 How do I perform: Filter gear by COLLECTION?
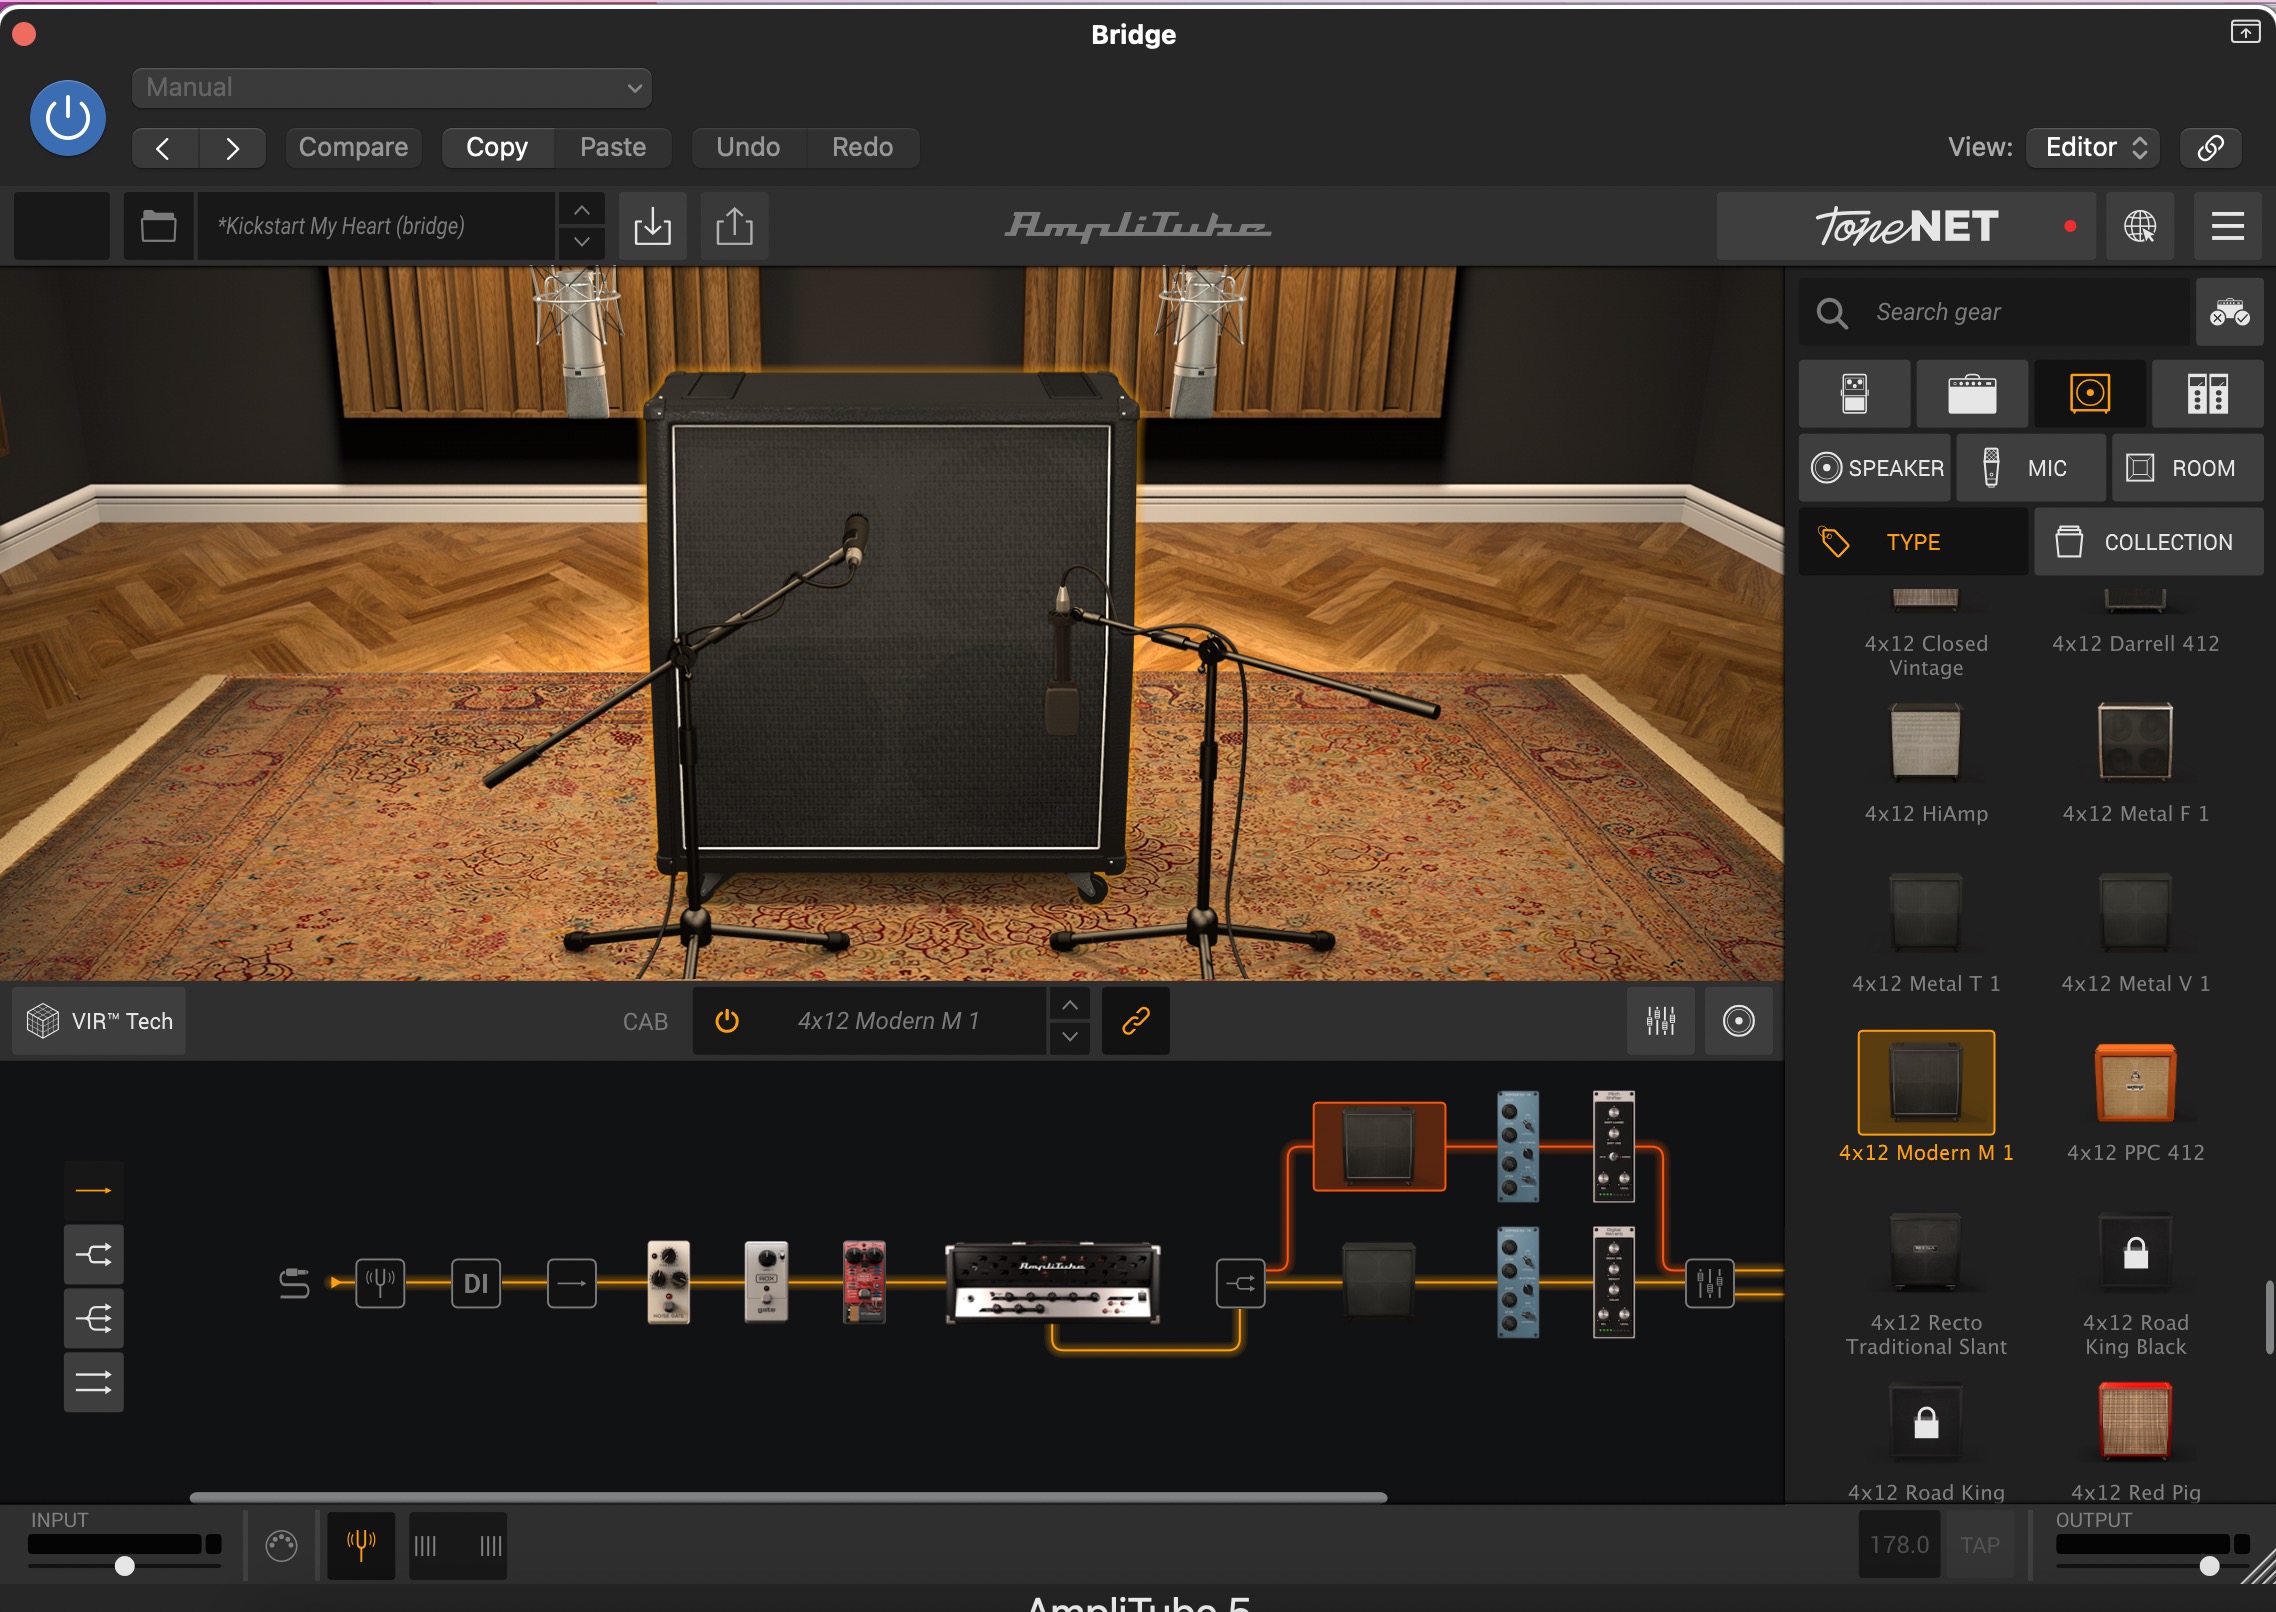tap(2148, 542)
